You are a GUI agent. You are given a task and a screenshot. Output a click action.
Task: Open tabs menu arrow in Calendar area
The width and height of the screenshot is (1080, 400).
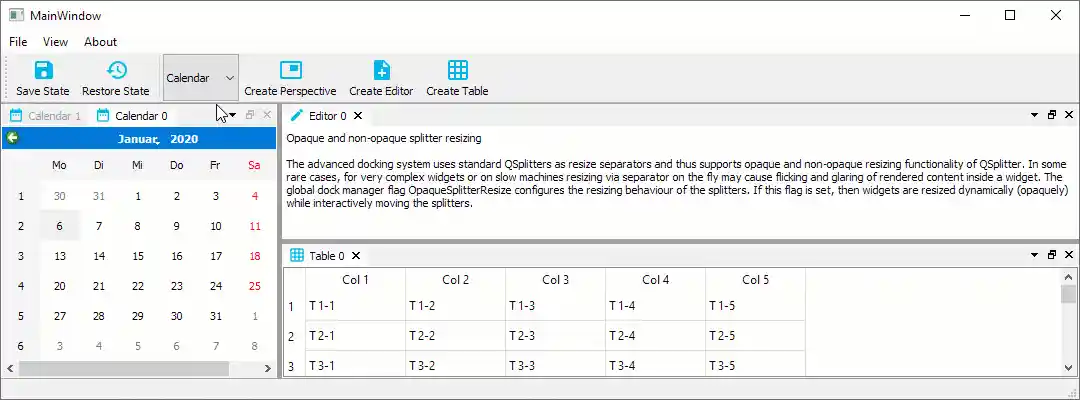pyautogui.click(x=232, y=115)
